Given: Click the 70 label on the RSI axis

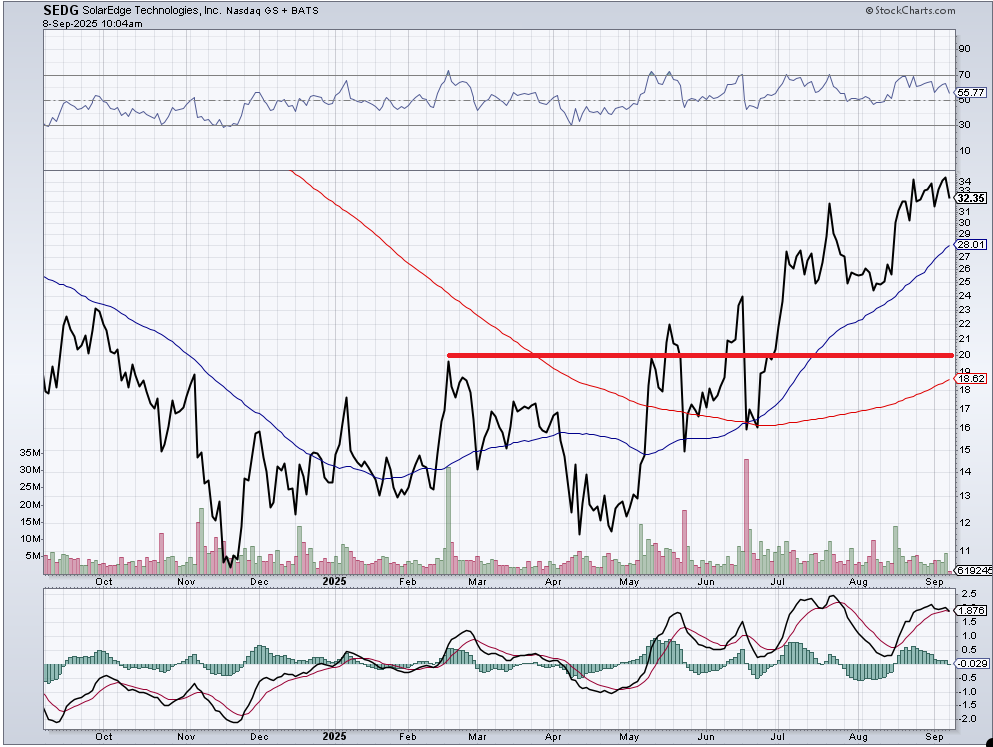Looking at the screenshot, I should point(965,75).
